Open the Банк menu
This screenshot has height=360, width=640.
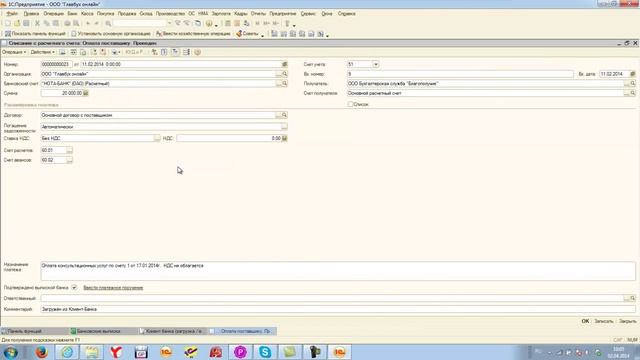pos(72,13)
